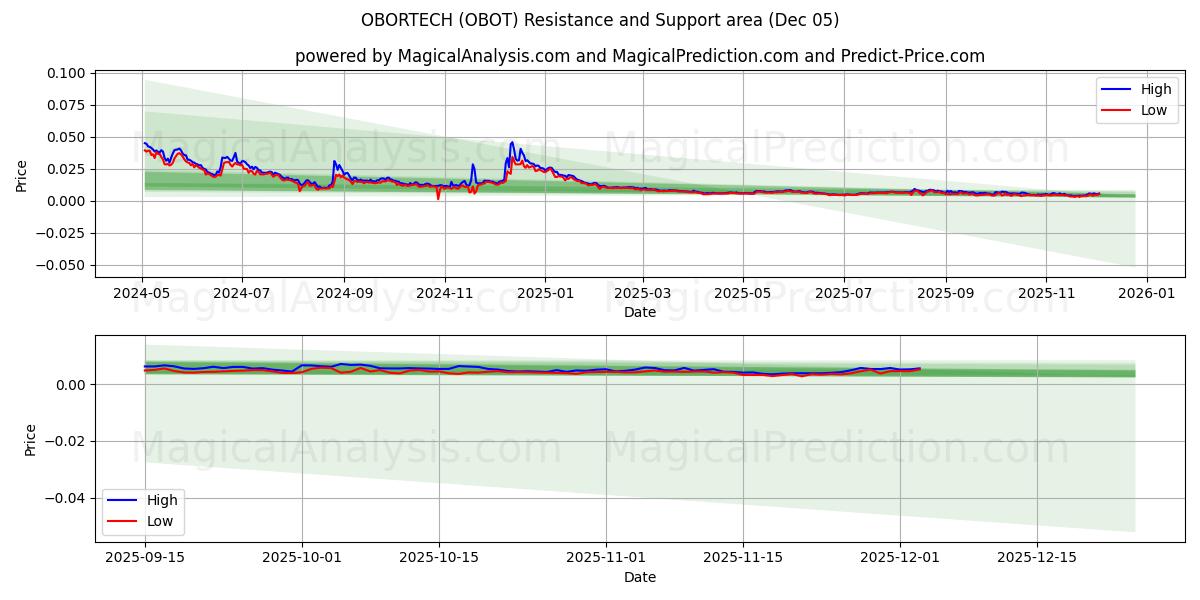Image resolution: width=1200 pixels, height=600 pixels.
Task: Click the red Low legend marker in top legend
Action: (x=1115, y=108)
